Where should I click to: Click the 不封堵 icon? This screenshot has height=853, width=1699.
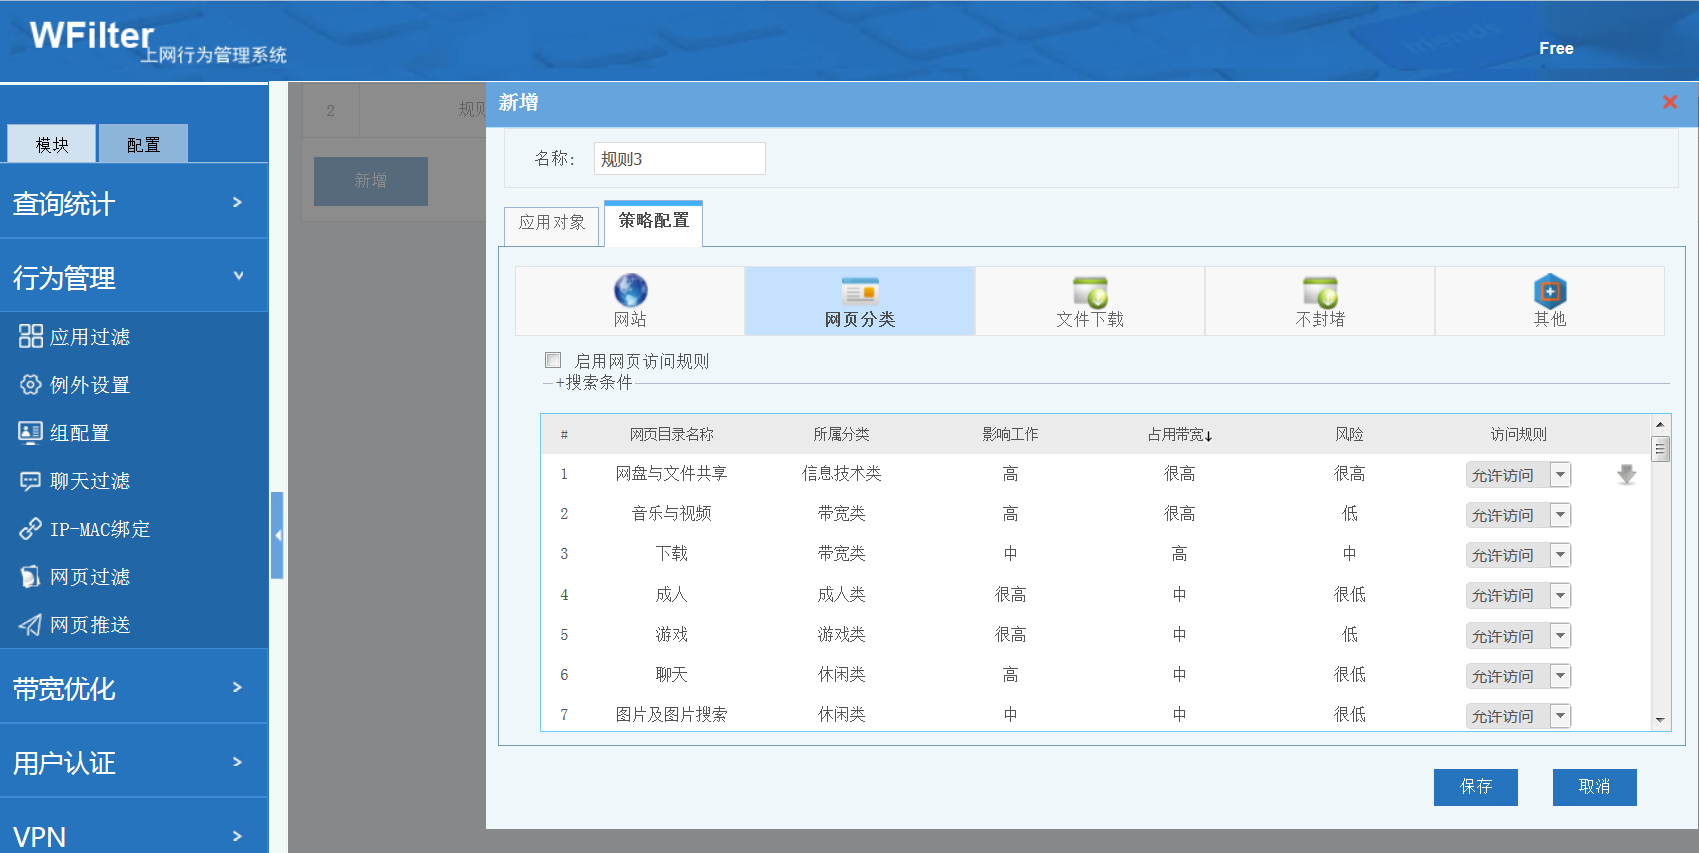pyautogui.click(x=1319, y=292)
